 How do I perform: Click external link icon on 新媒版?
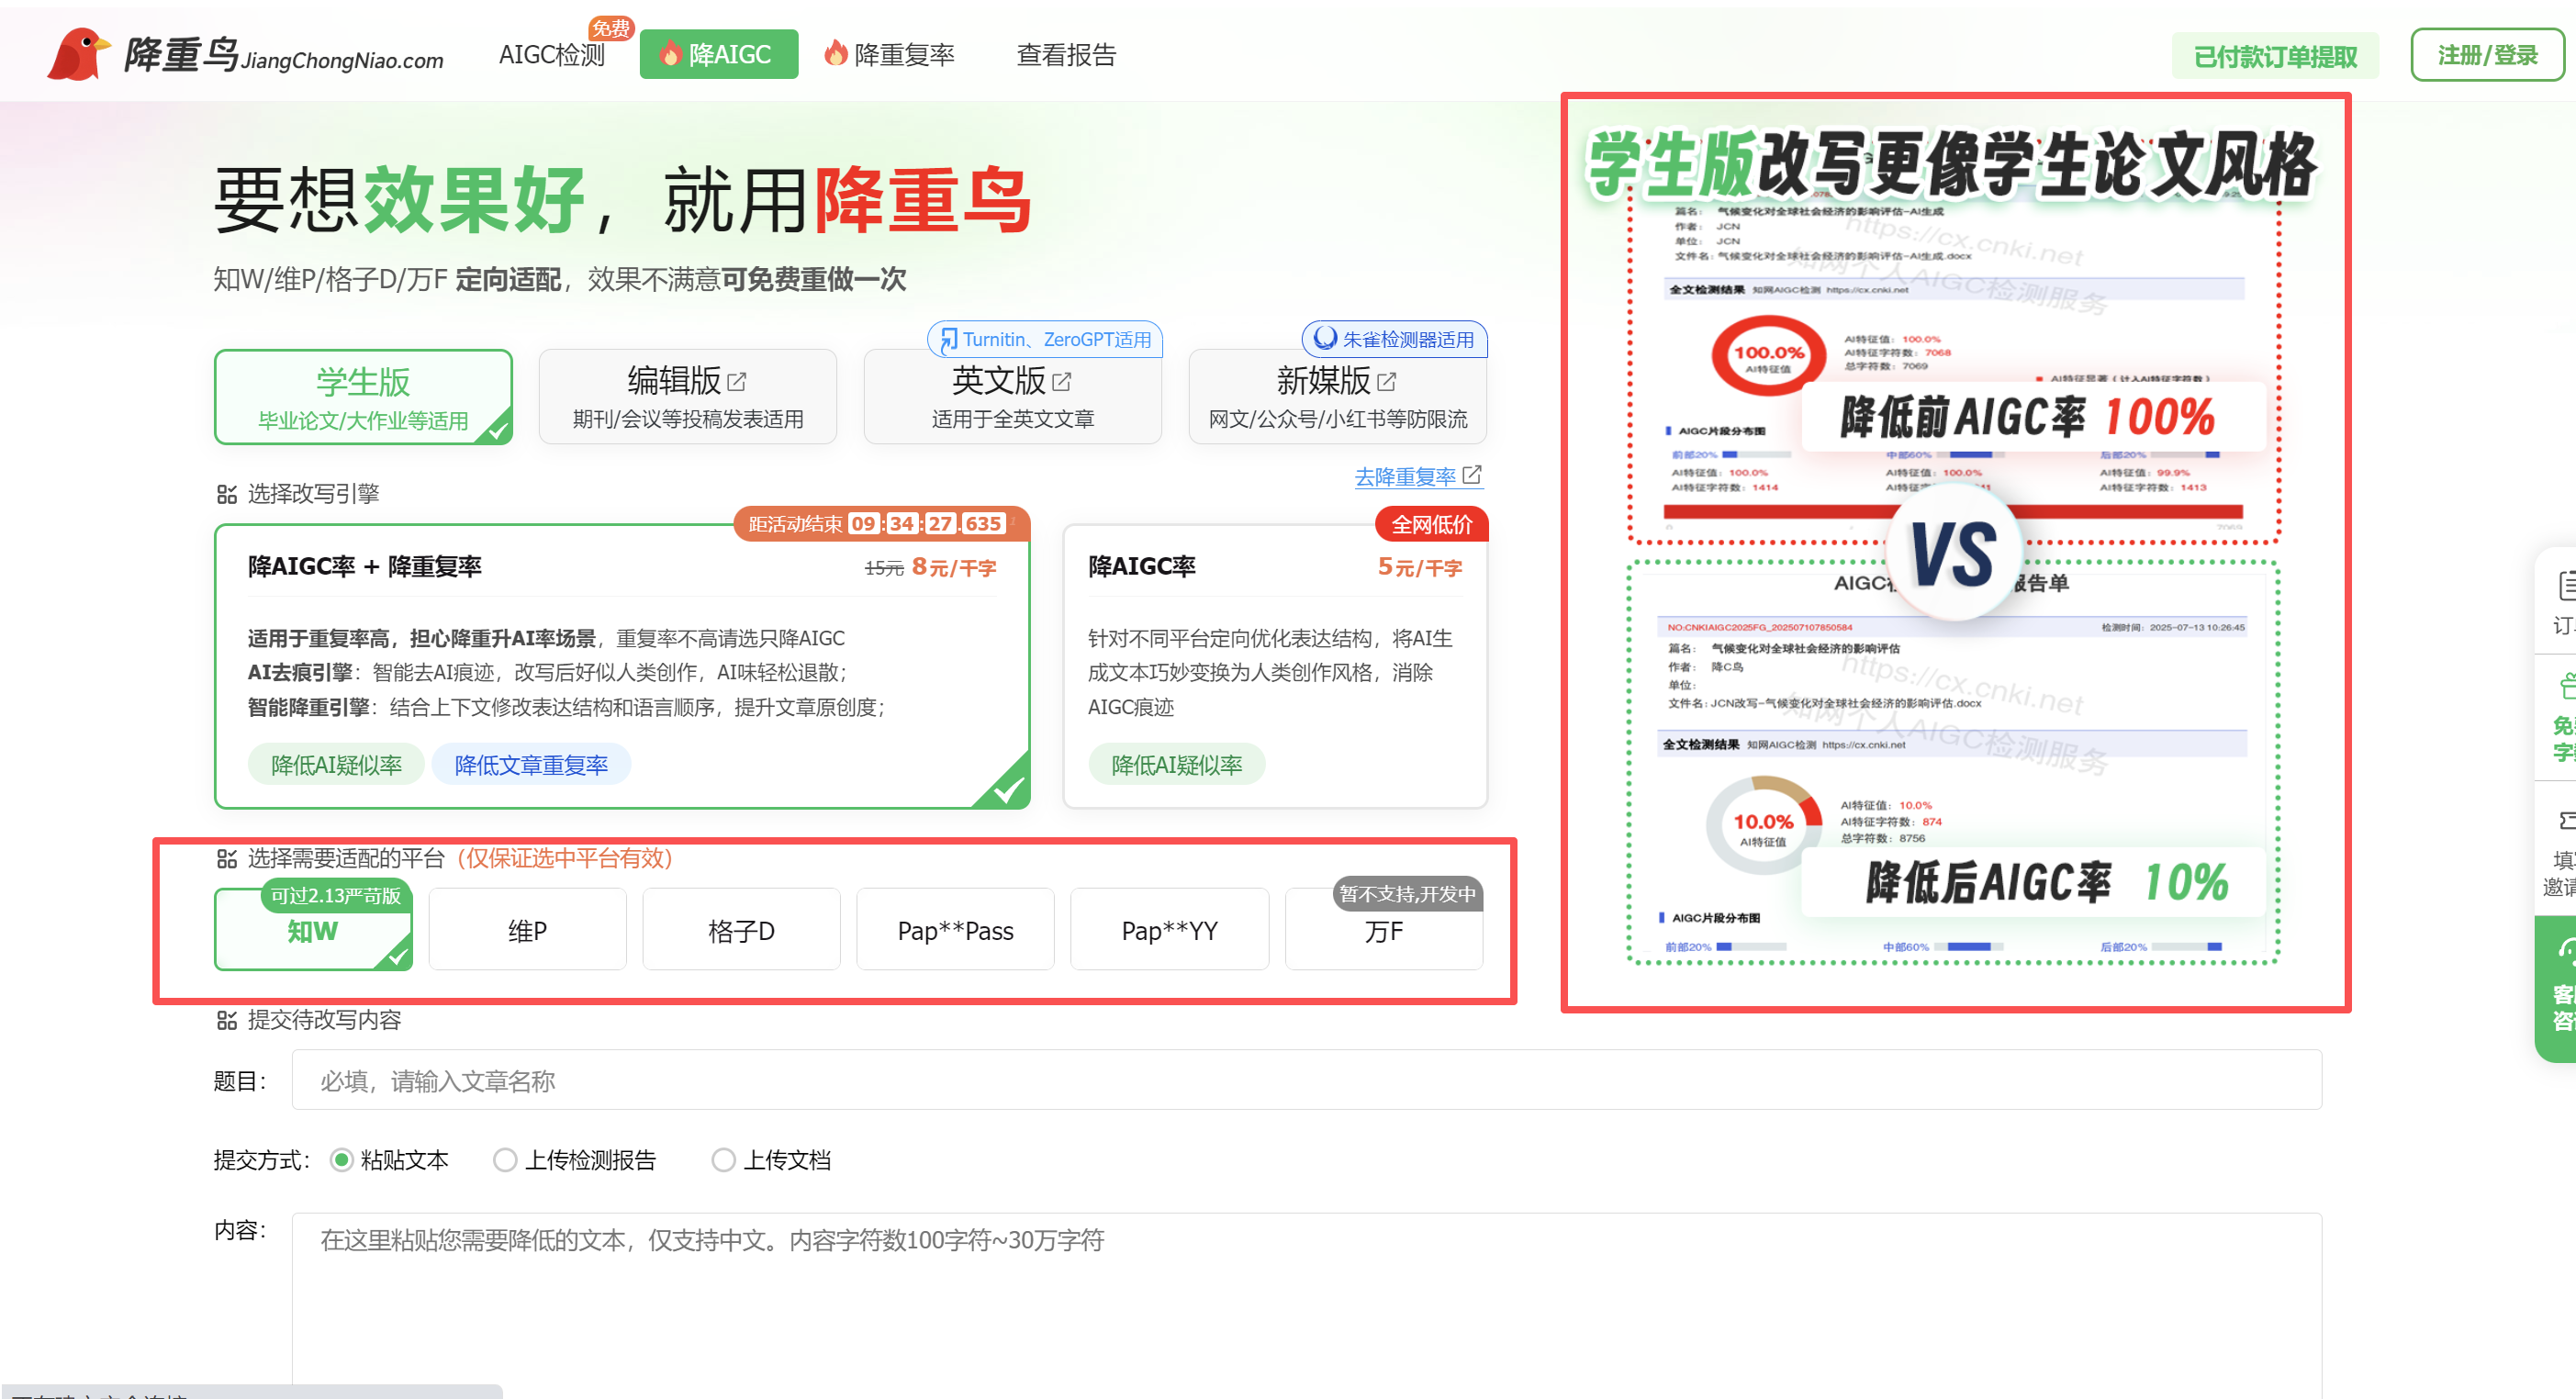pyautogui.click(x=1387, y=381)
